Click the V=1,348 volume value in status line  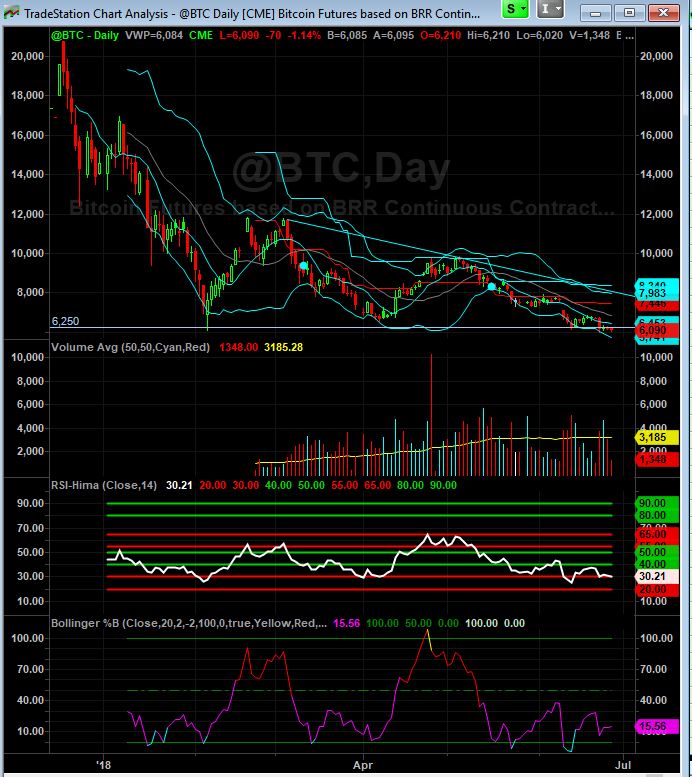(589, 35)
